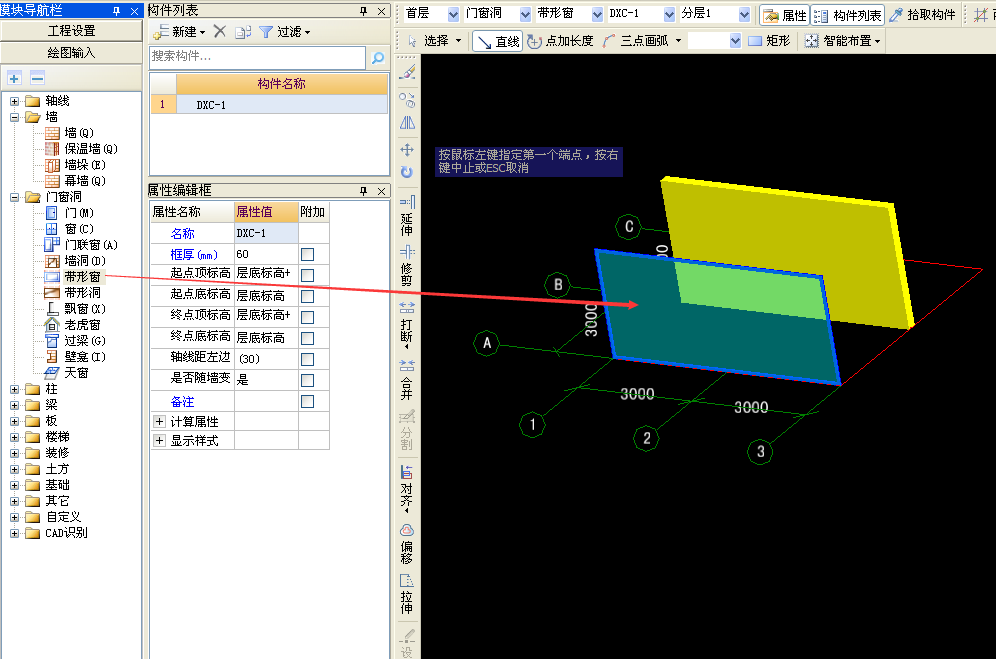
Task: Click the move tool icon in vertical toolbar
Action: click(x=407, y=150)
